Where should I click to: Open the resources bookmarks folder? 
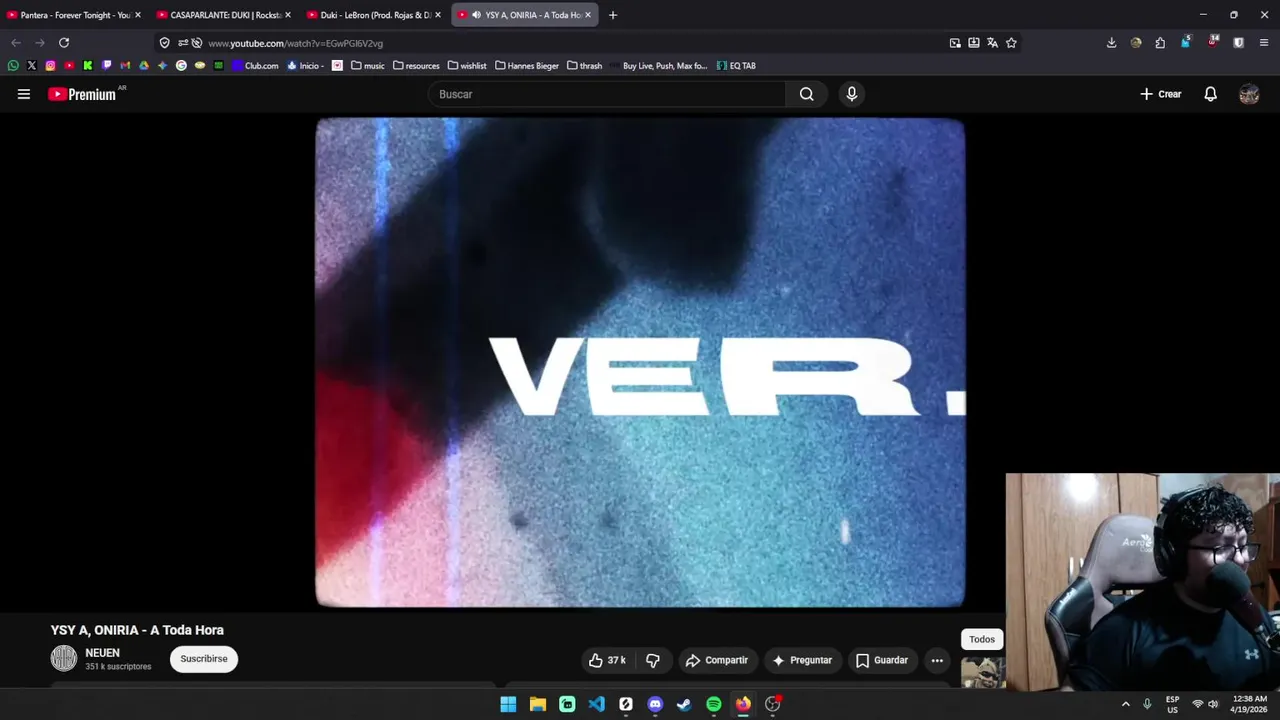coord(416,66)
